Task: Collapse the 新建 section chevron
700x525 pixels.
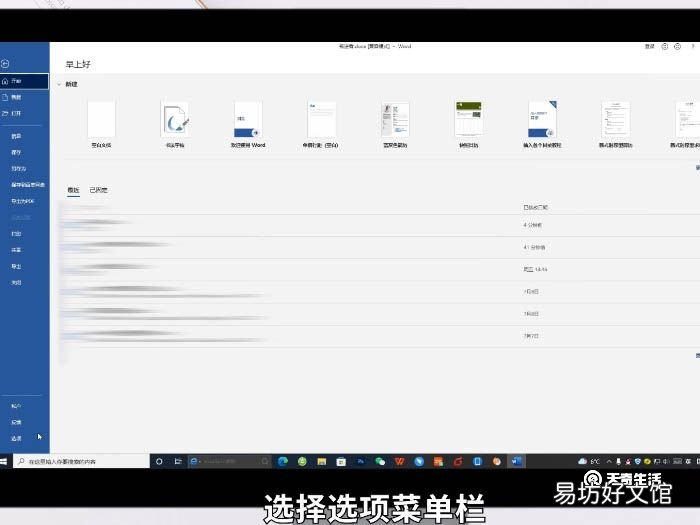Action: (x=59, y=84)
